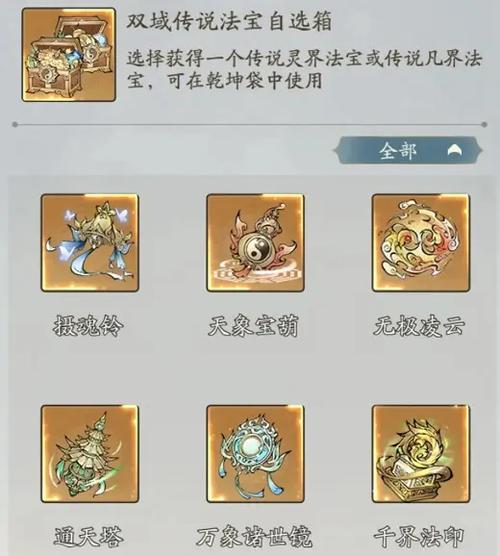The image size is (500, 556).
Task: Click the 无极凌云 name label
Action: [x=419, y=326]
